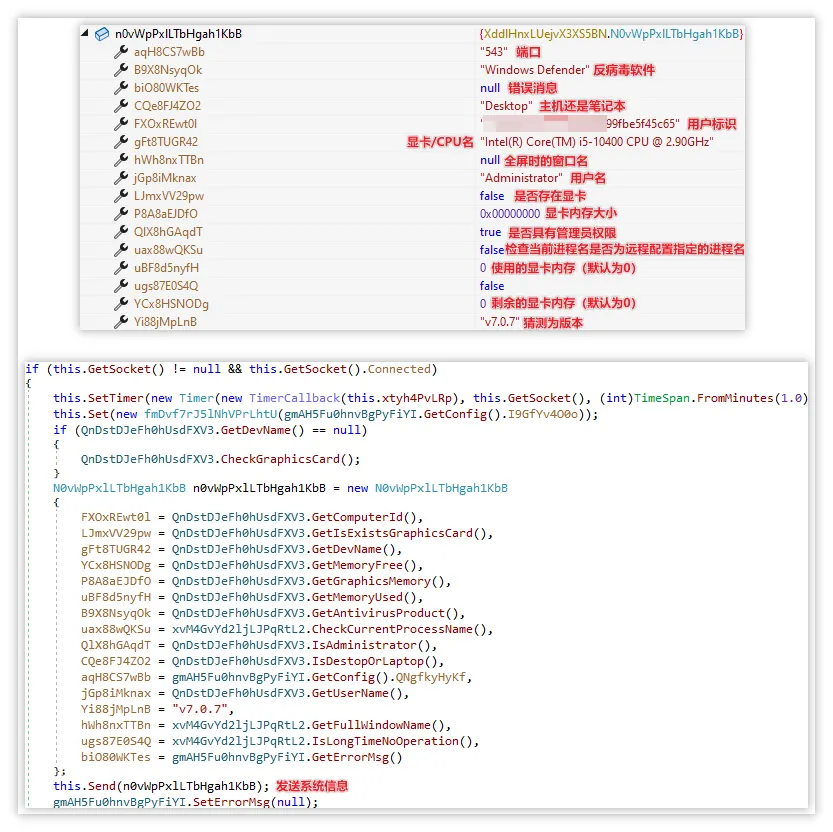The image size is (833, 832).
Task: Click the "Desktop" value
Action: (506, 106)
